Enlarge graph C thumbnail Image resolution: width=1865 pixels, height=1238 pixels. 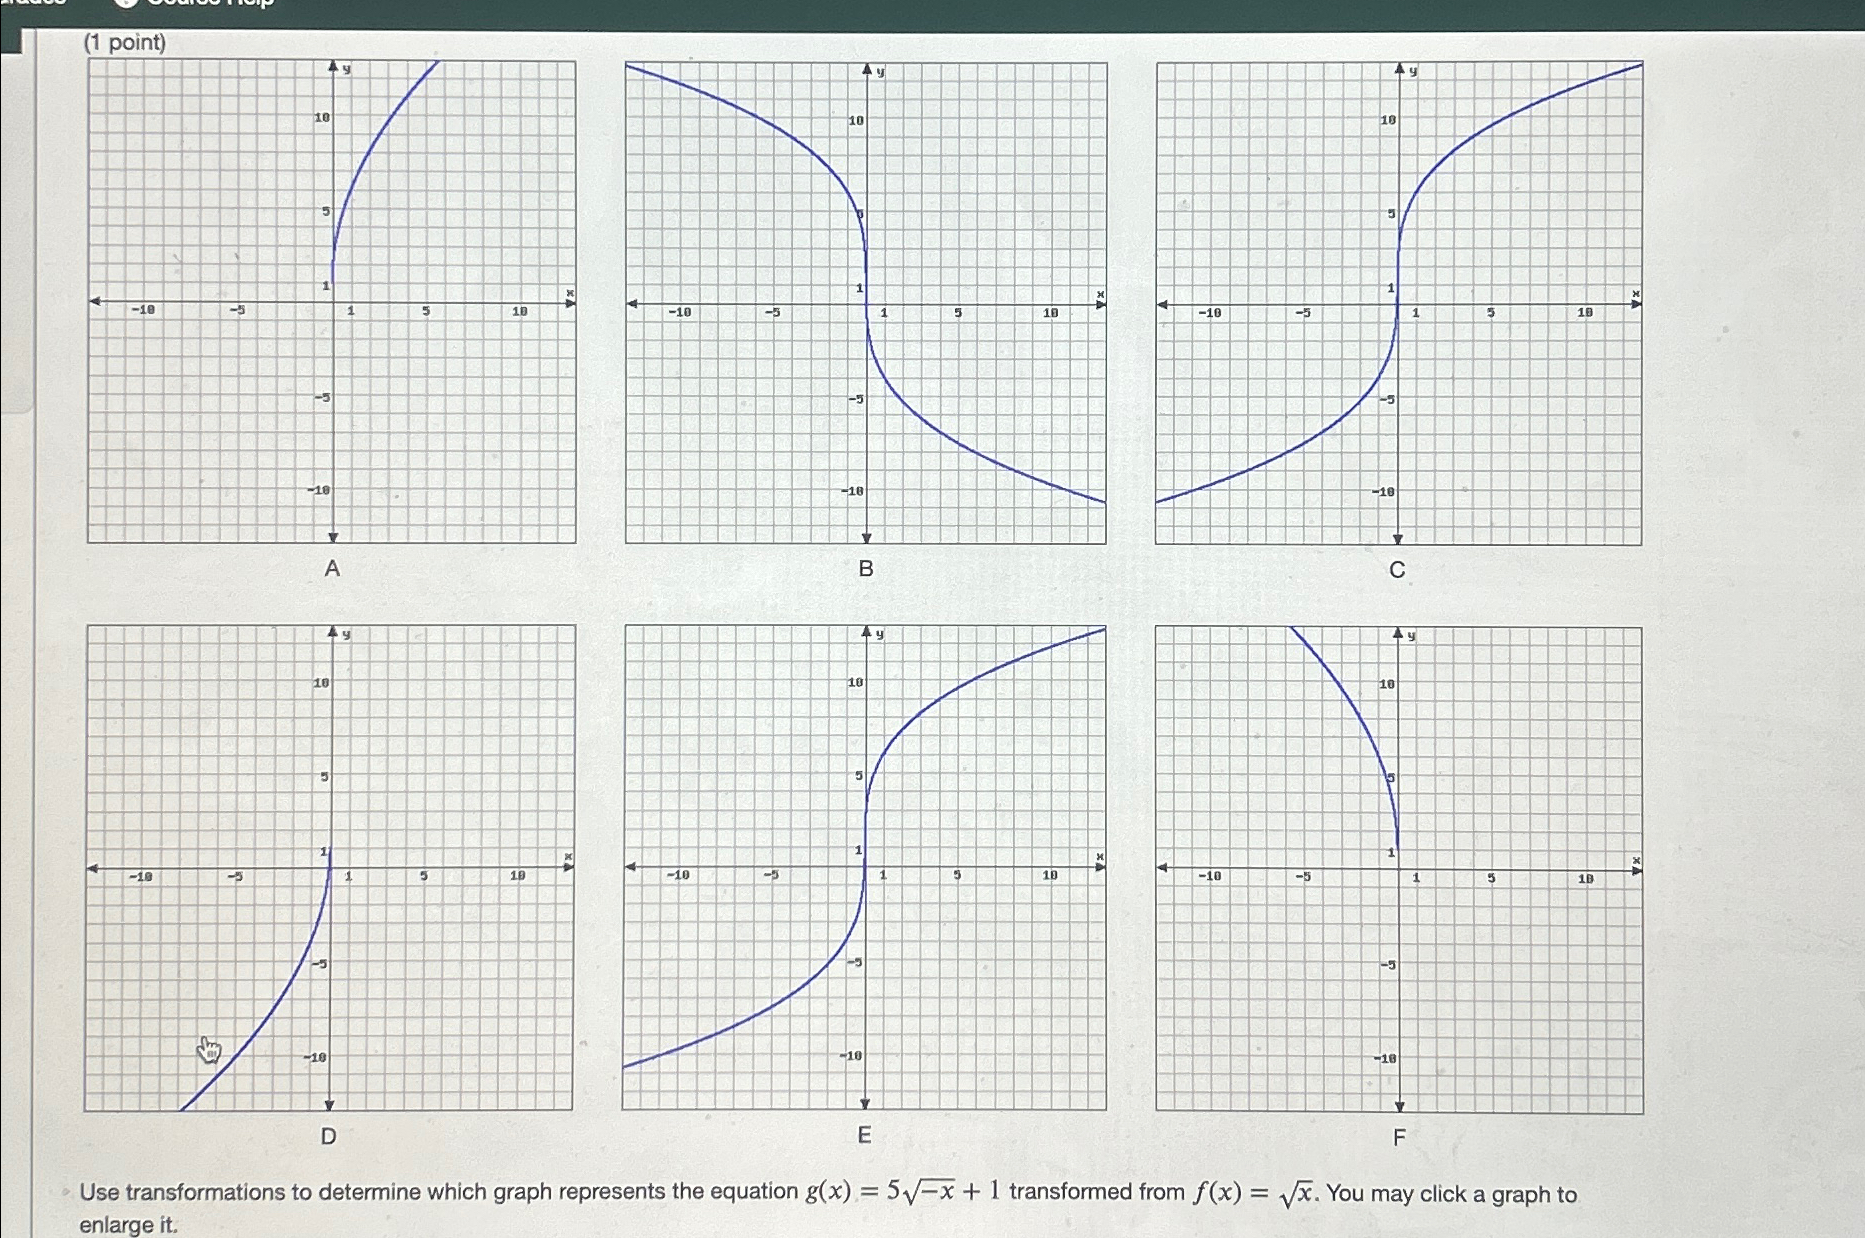click(x=1399, y=303)
